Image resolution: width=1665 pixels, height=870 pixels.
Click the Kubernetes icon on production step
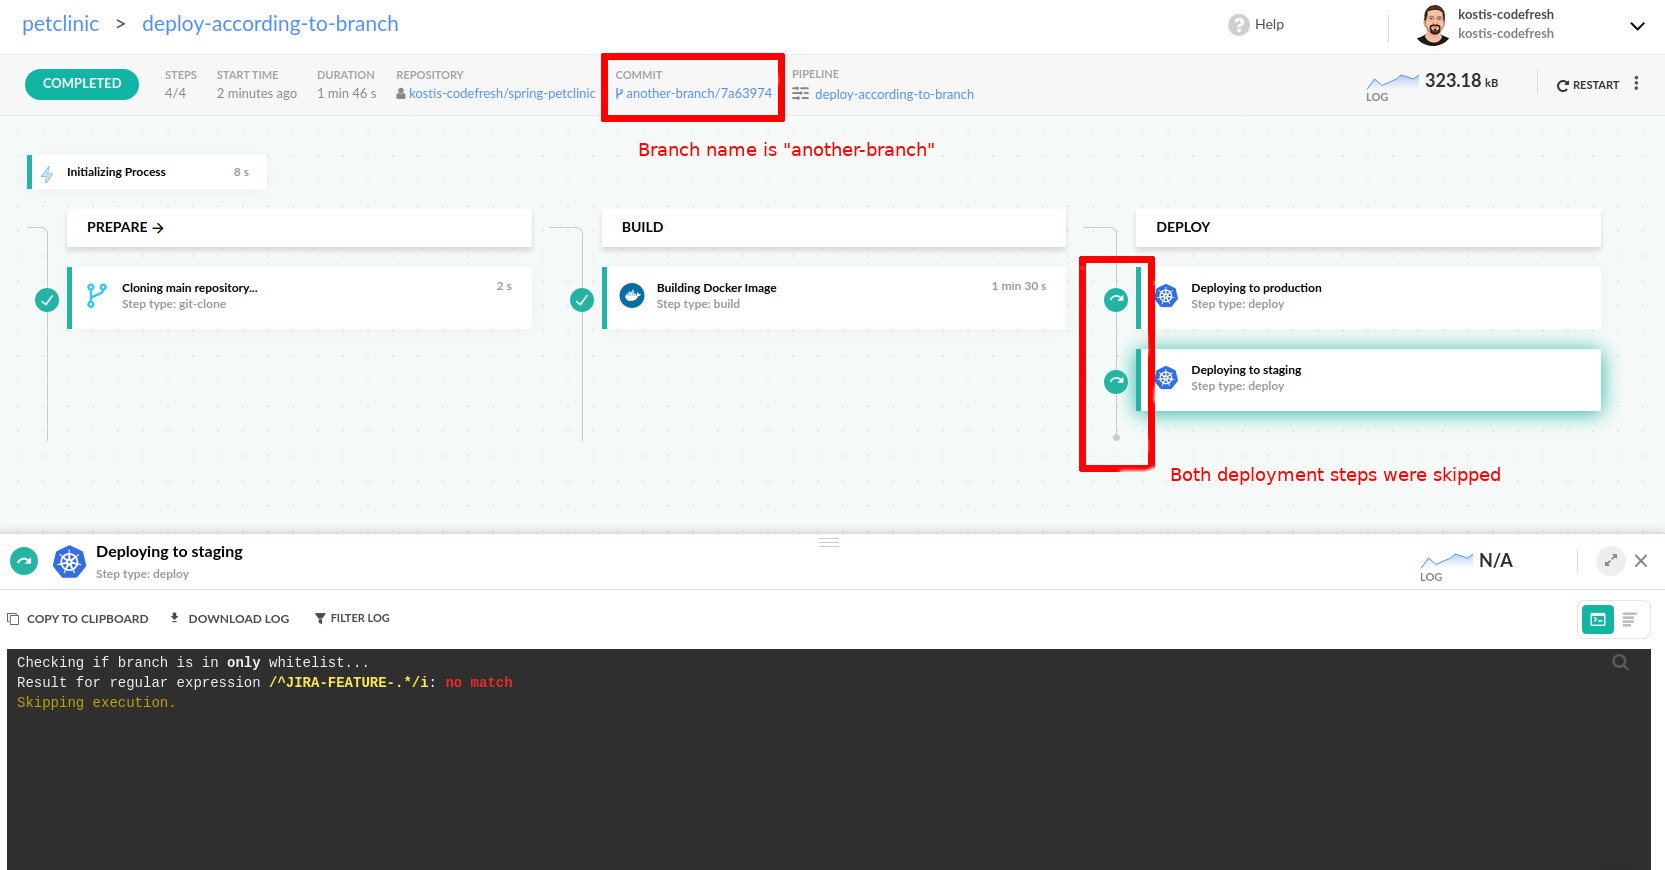1166,296
